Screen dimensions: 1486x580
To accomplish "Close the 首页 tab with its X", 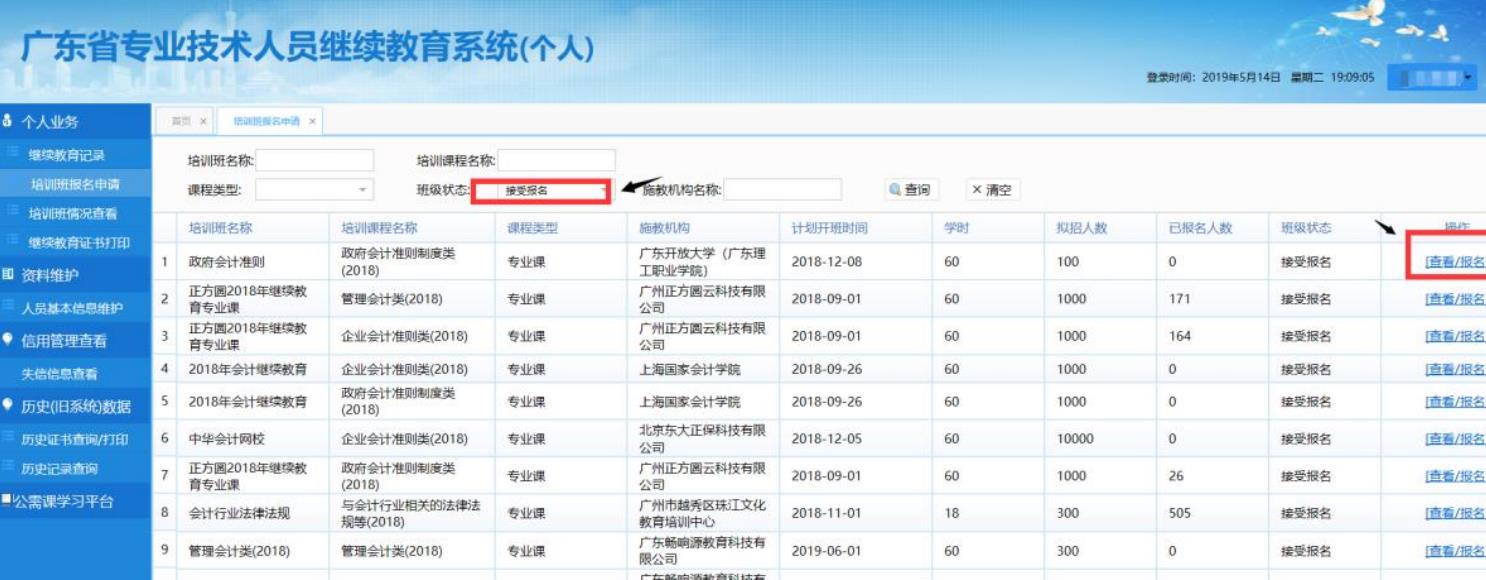I will [x=203, y=121].
